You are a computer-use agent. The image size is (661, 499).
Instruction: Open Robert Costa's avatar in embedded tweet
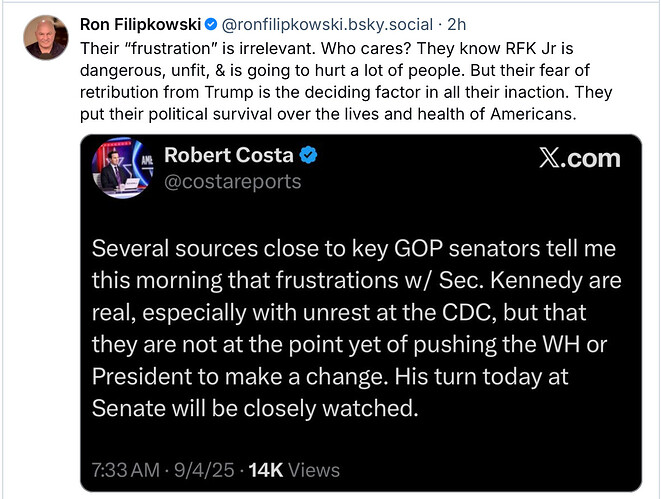123,168
